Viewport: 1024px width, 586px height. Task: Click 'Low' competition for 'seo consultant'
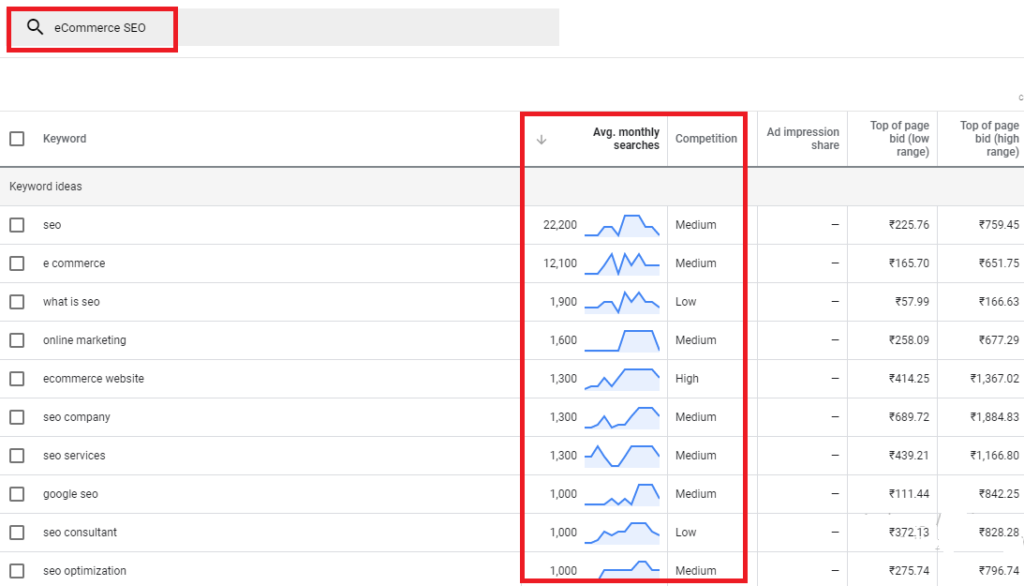686,532
